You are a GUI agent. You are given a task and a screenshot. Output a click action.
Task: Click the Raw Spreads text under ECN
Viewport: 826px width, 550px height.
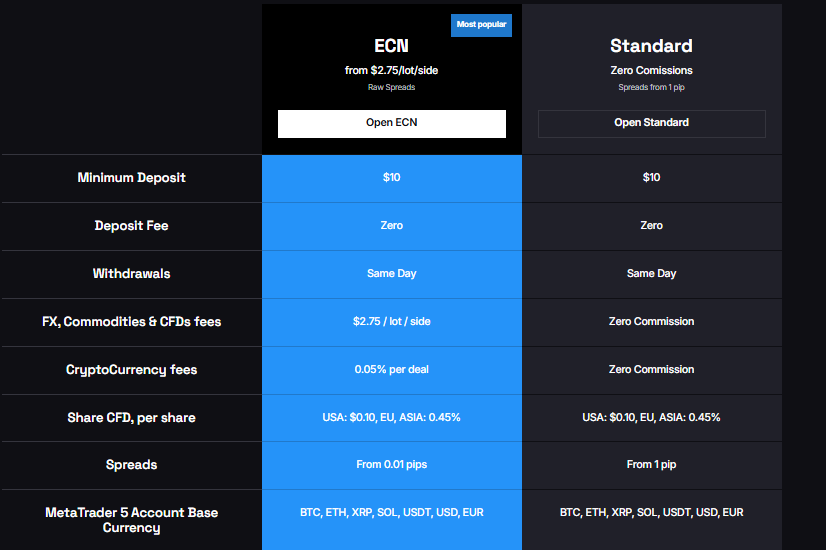[x=391, y=88]
